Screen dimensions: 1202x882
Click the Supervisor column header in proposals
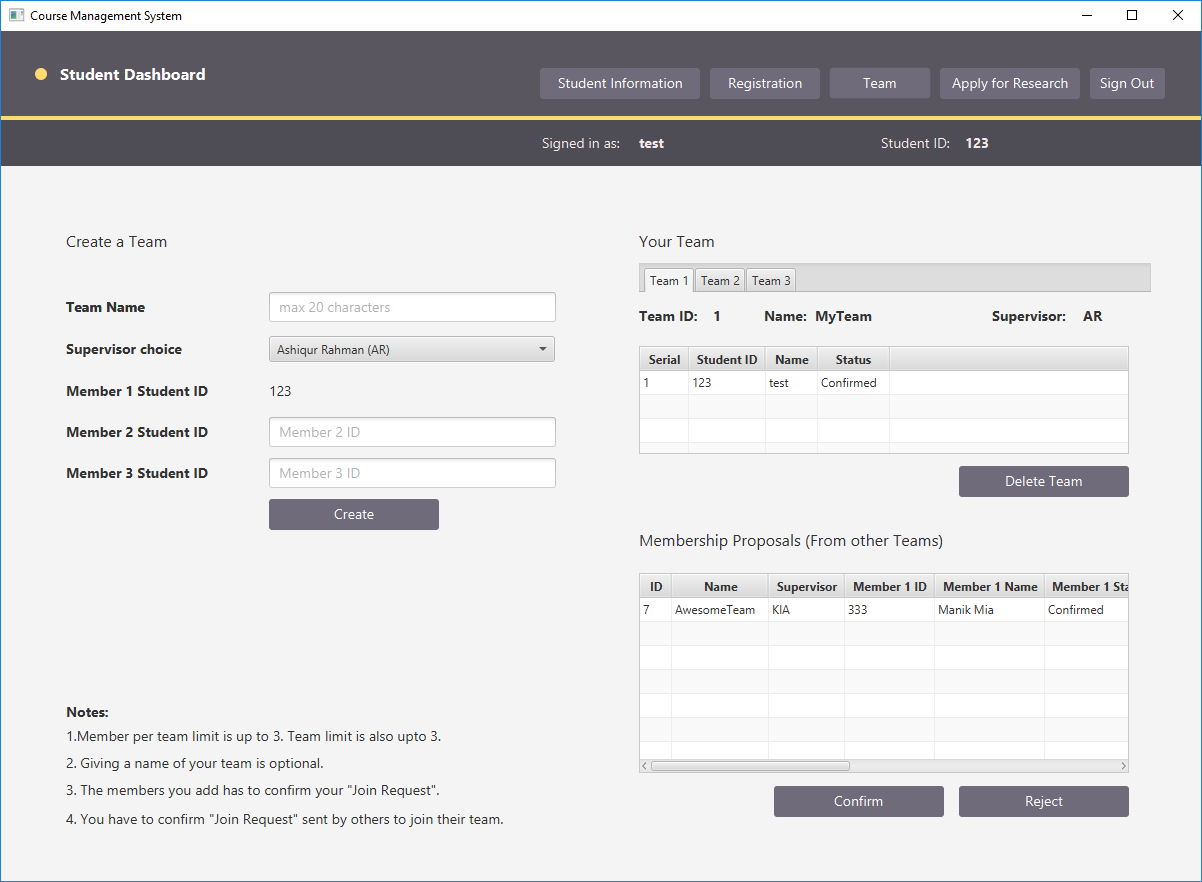pos(806,586)
